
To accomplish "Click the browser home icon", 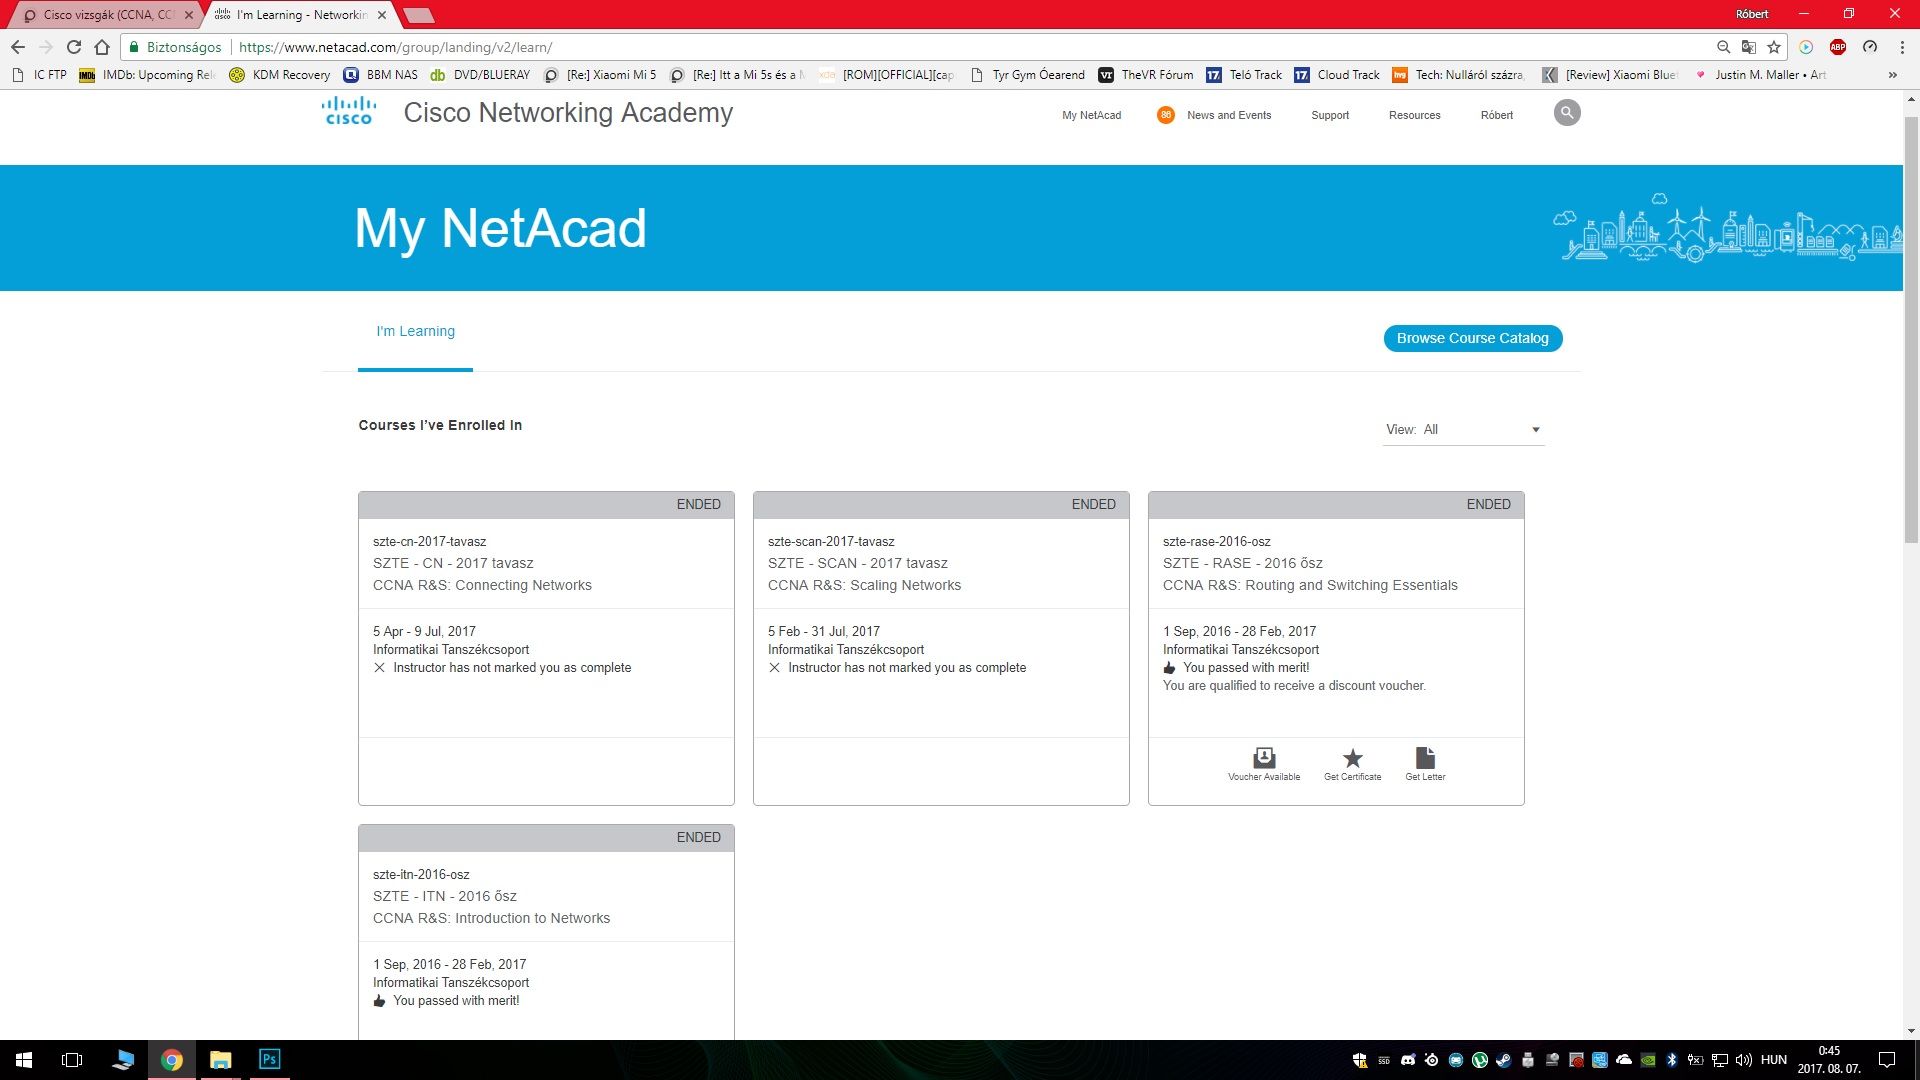I will click(x=102, y=47).
